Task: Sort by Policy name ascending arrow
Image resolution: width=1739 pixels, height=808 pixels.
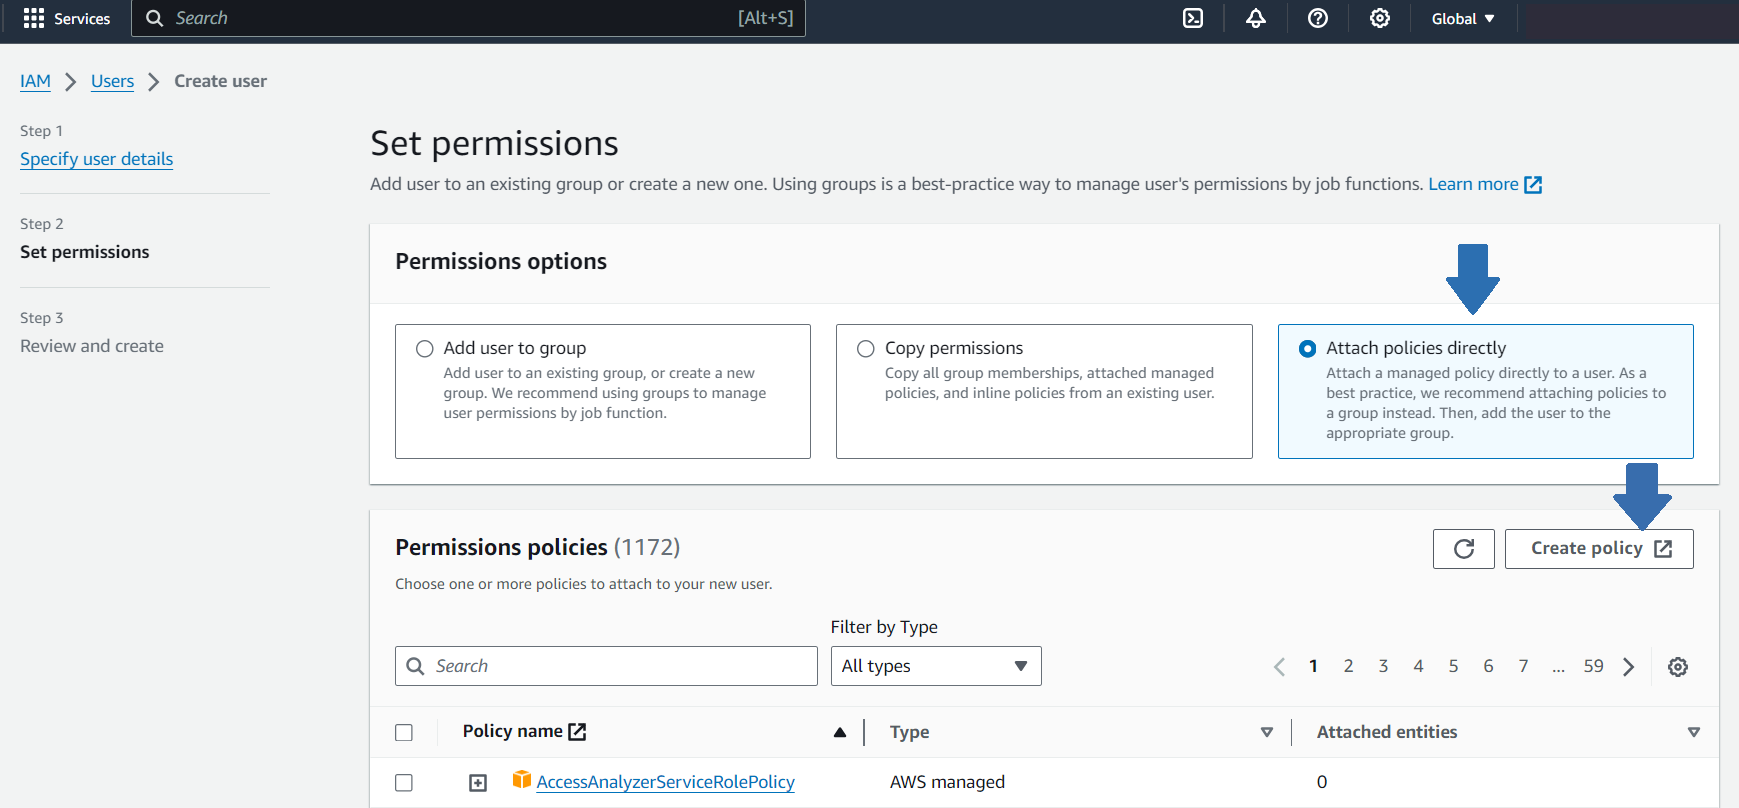Action: point(840,733)
